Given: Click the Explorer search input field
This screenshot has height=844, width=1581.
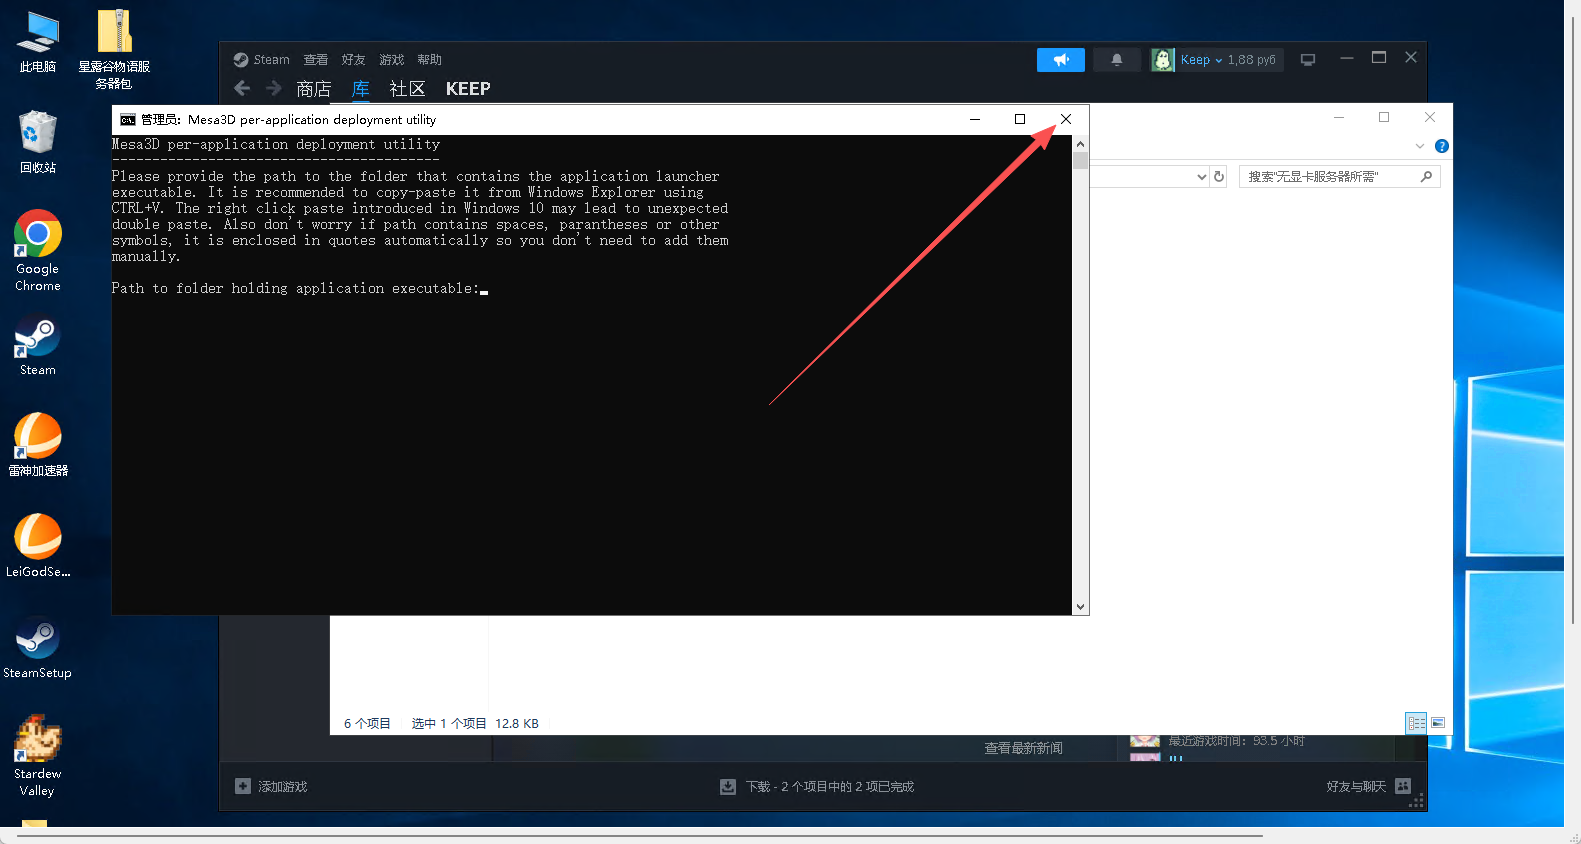Looking at the screenshot, I should [1328, 177].
